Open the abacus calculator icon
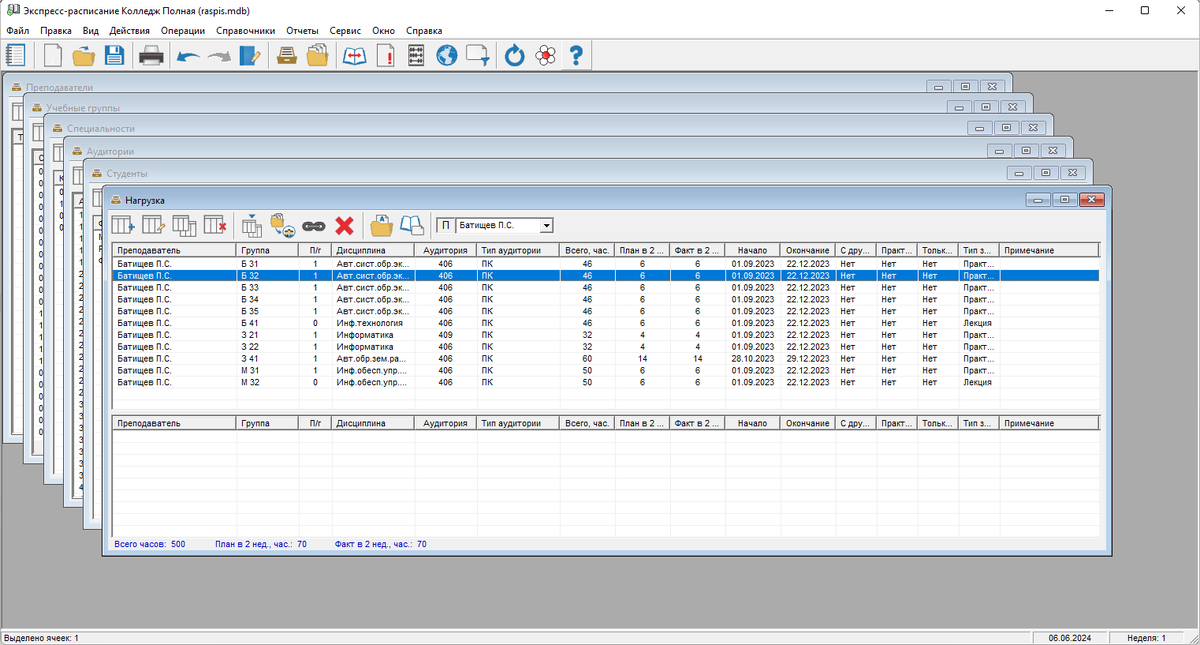The image size is (1200, 645). (x=416, y=55)
